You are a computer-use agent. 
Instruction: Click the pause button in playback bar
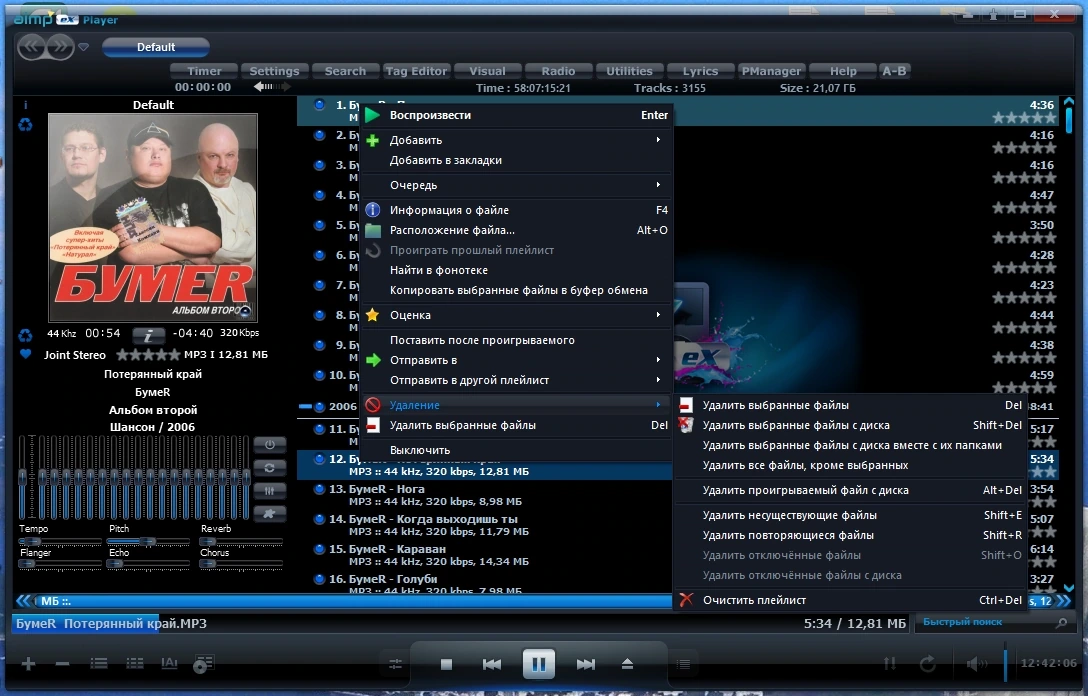[538, 663]
